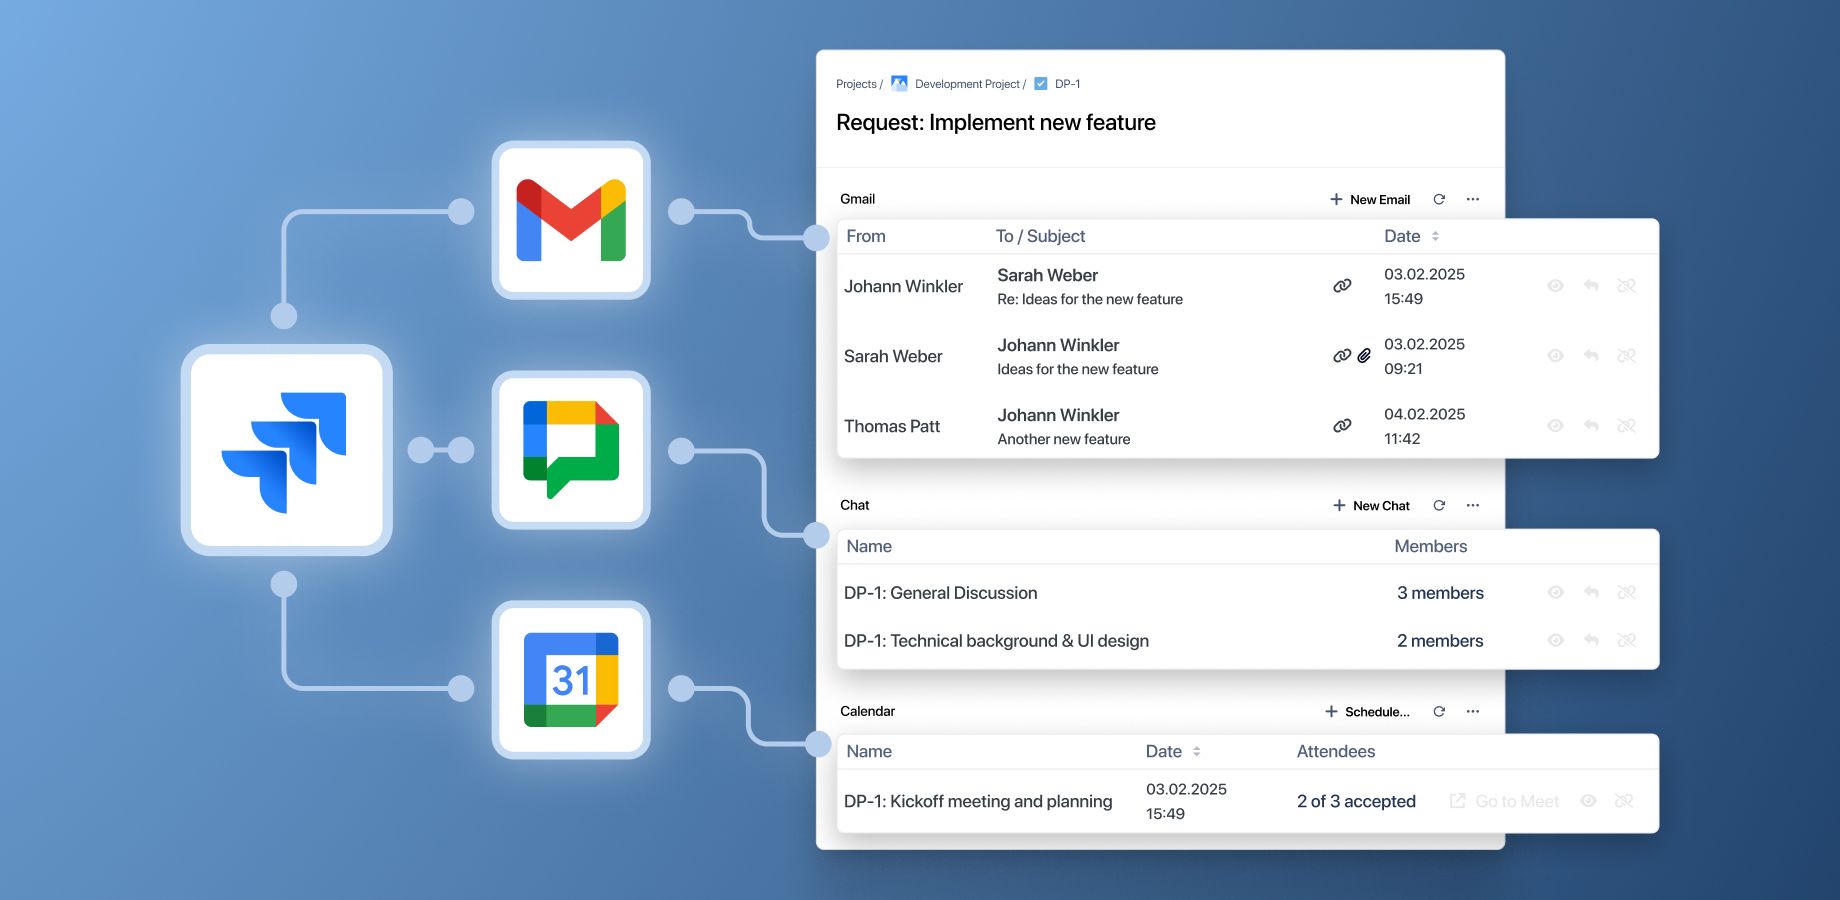
Task: Open event "DP-1: Kickoff meeting and planning"
Action: (978, 801)
